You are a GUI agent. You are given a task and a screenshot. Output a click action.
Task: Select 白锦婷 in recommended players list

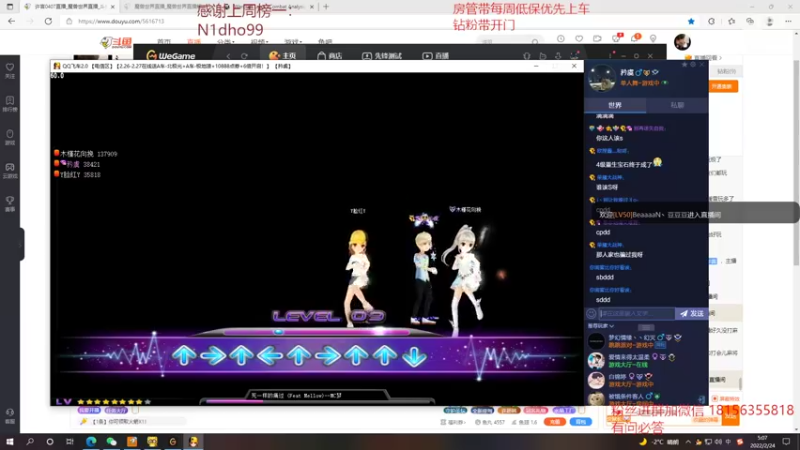647,380
